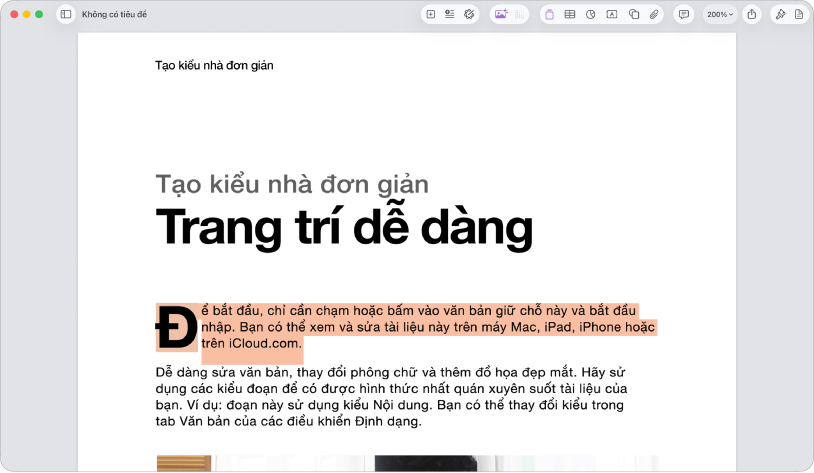The height and width of the screenshot is (473, 814).
Task: Click the header text Tạo kiểu nhà đơn giản
Action: 214,65
